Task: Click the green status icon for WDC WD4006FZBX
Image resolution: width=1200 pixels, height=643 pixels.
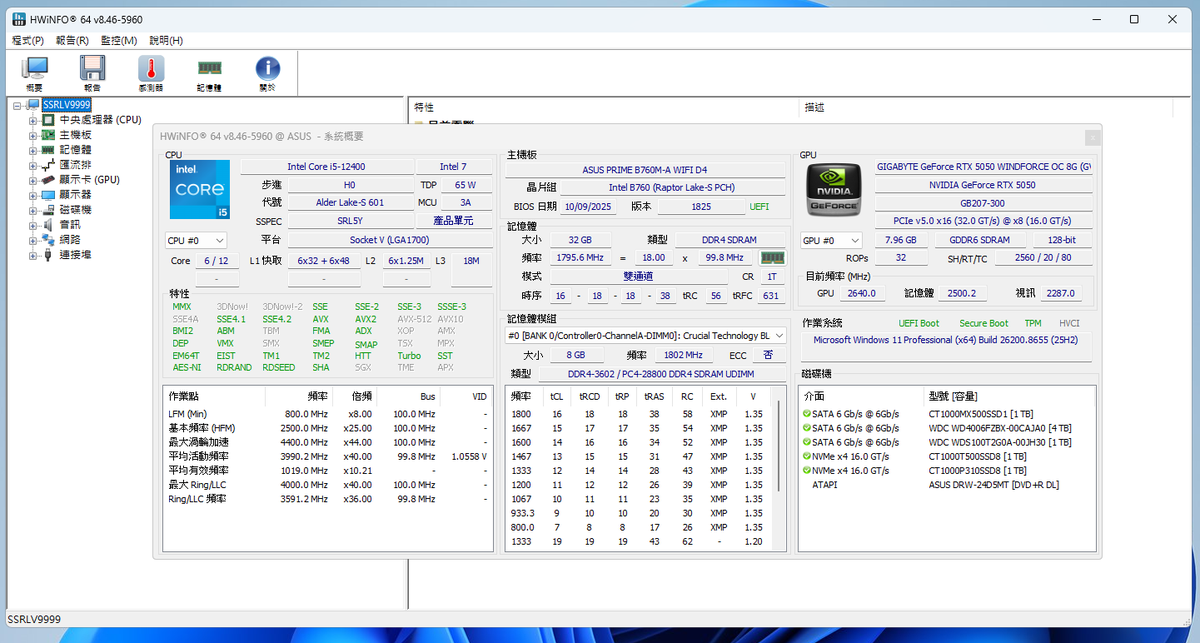Action: [806, 428]
